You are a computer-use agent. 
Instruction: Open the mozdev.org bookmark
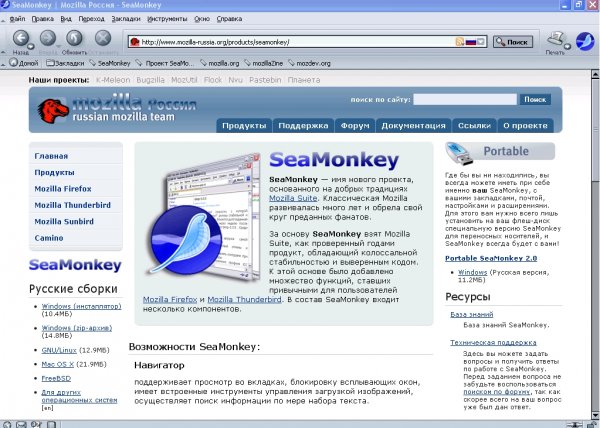click(309, 63)
